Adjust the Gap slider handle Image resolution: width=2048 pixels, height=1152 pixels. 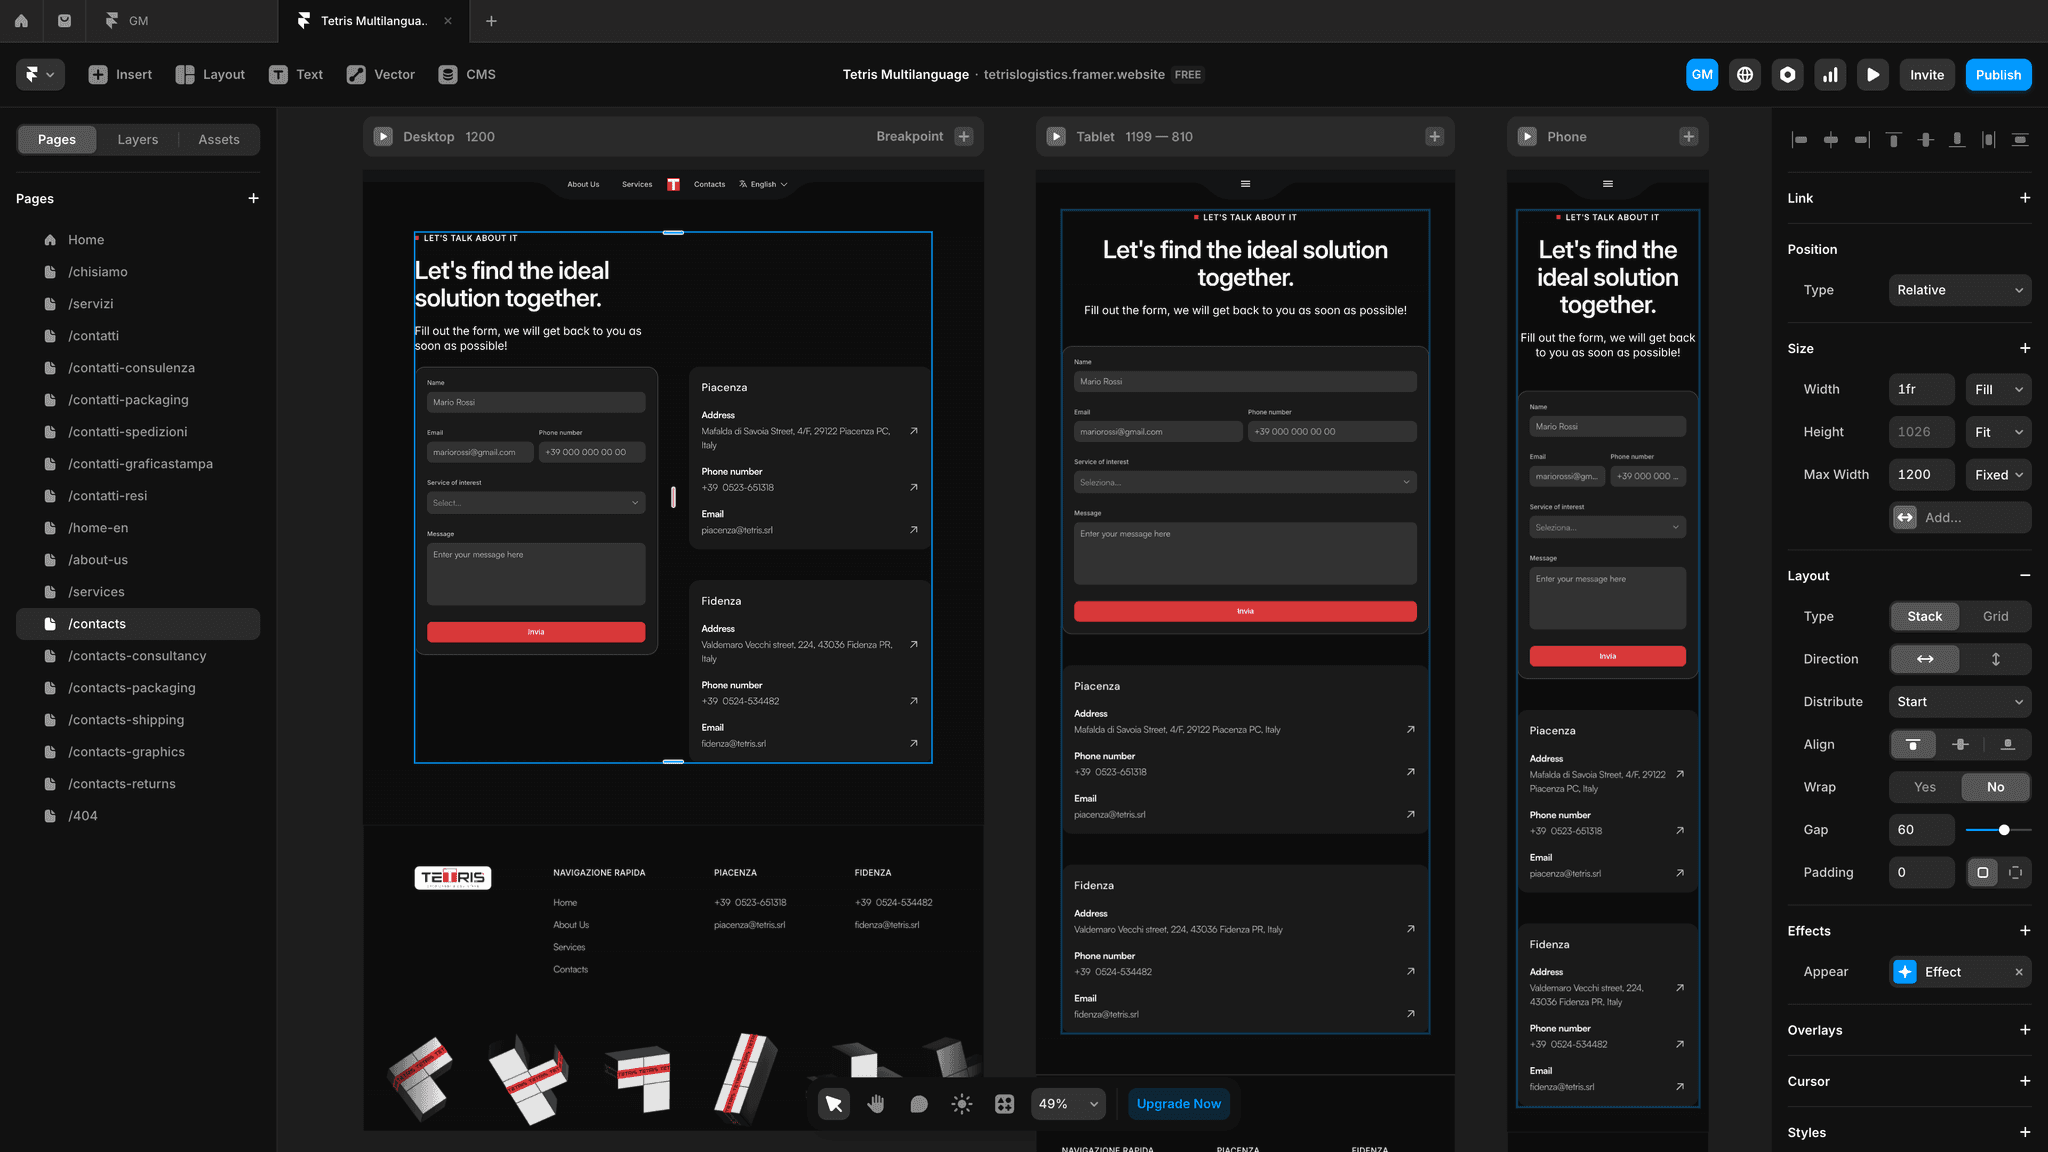pyautogui.click(x=2004, y=830)
